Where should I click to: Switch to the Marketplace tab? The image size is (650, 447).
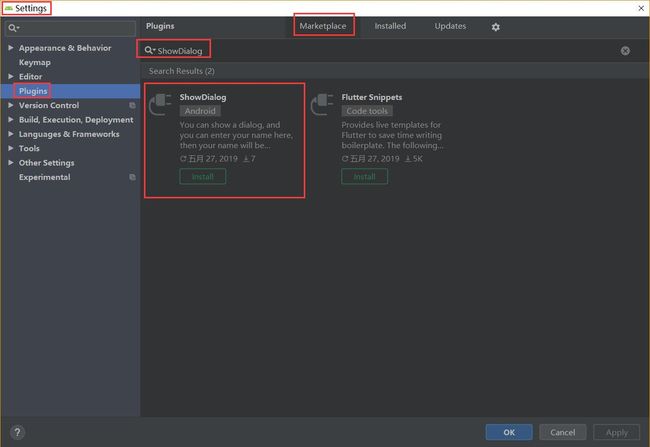point(323,26)
